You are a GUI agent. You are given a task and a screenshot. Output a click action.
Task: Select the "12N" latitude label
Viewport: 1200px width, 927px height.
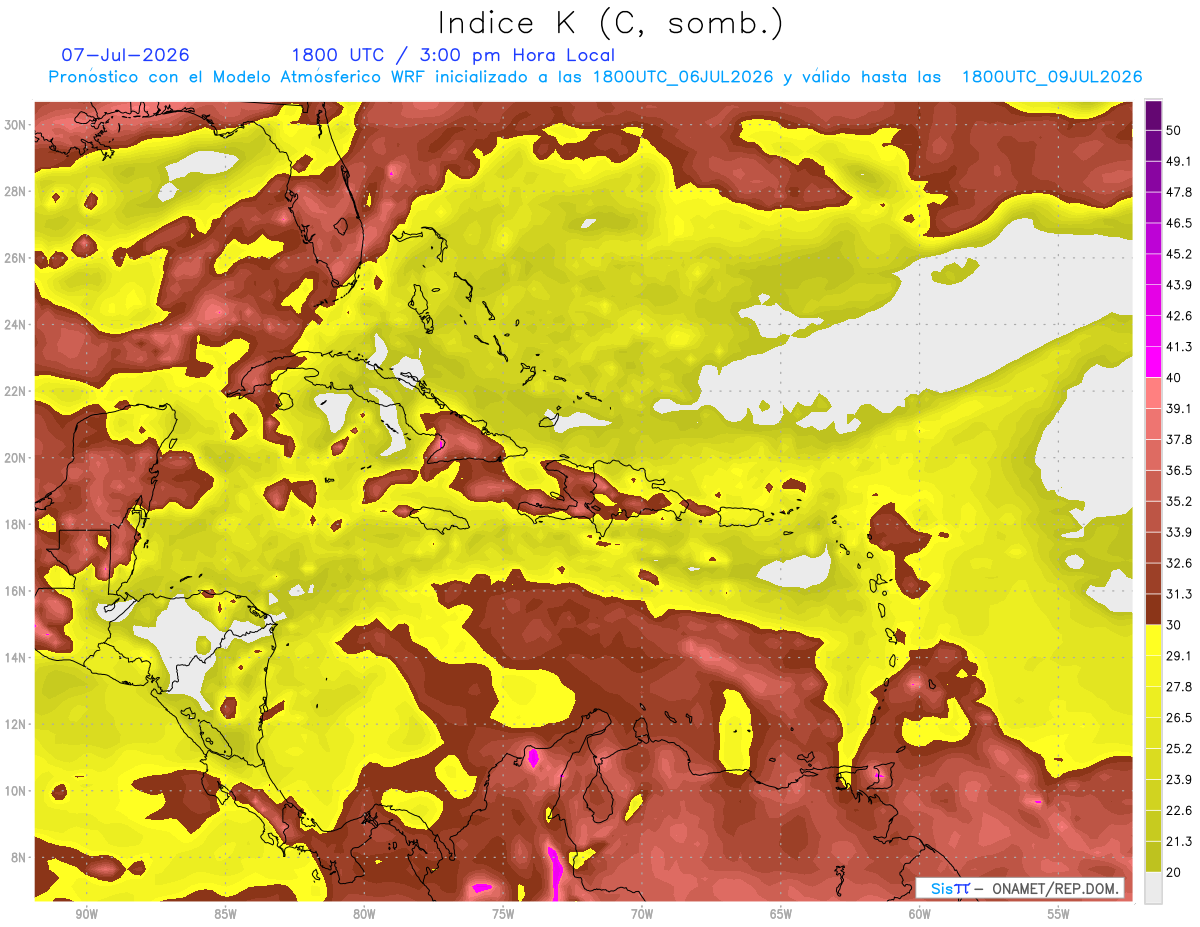click(16, 724)
